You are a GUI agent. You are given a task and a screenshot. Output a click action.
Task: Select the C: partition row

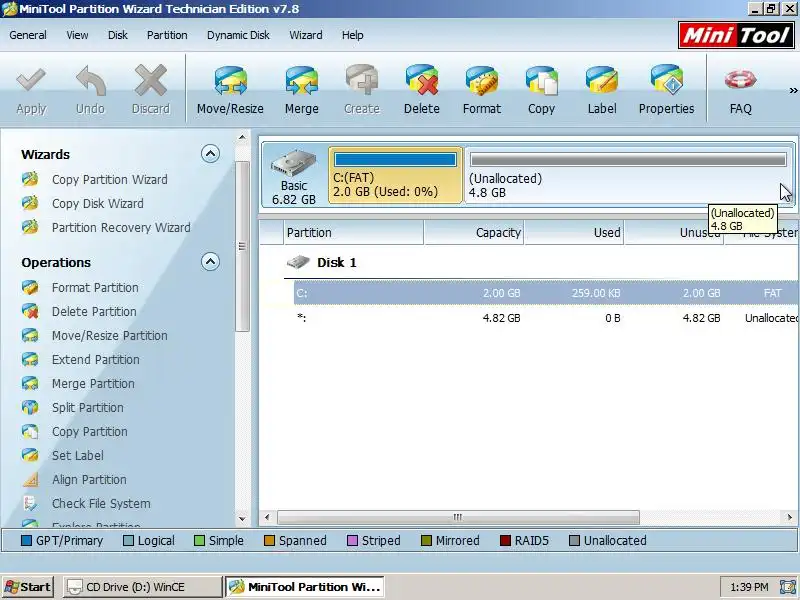click(546, 293)
